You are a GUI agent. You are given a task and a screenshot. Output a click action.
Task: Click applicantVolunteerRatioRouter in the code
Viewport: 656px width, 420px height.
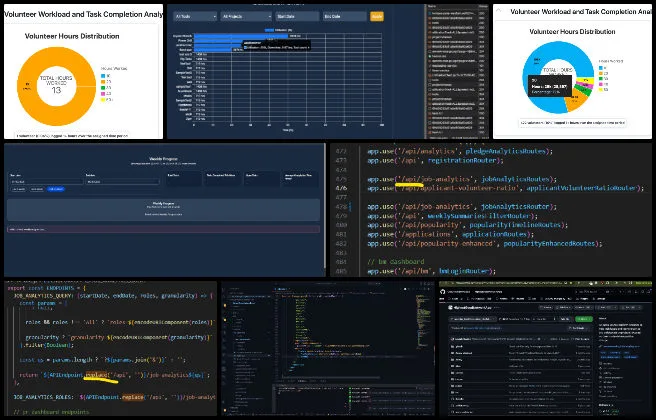coord(581,188)
